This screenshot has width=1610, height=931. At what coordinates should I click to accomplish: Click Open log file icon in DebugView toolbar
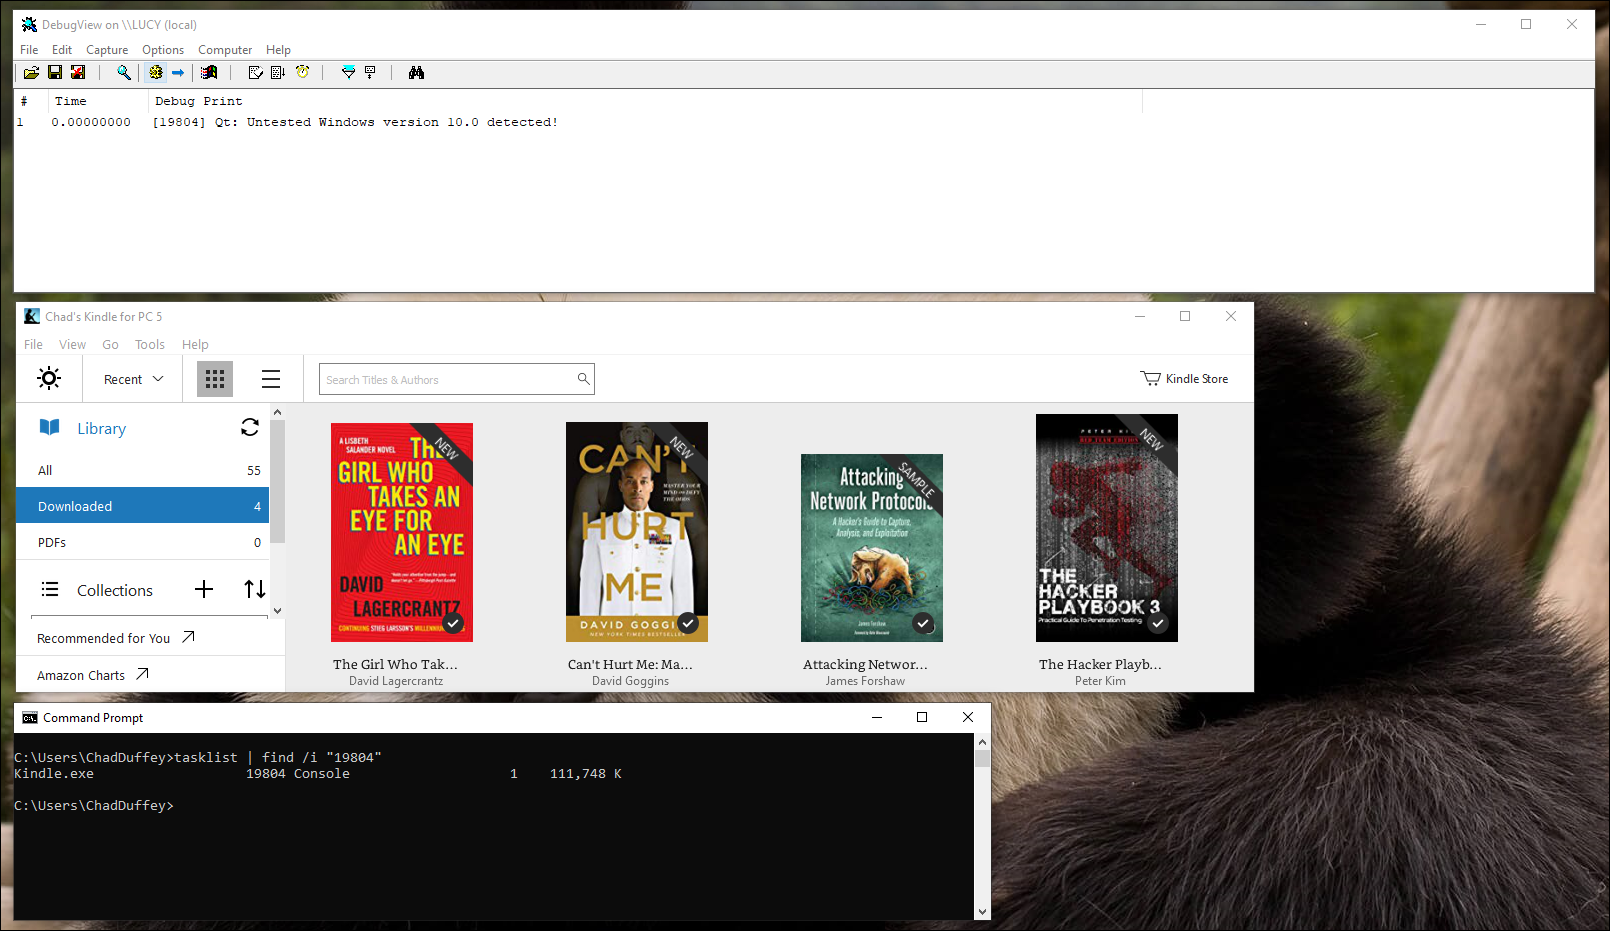click(x=32, y=72)
